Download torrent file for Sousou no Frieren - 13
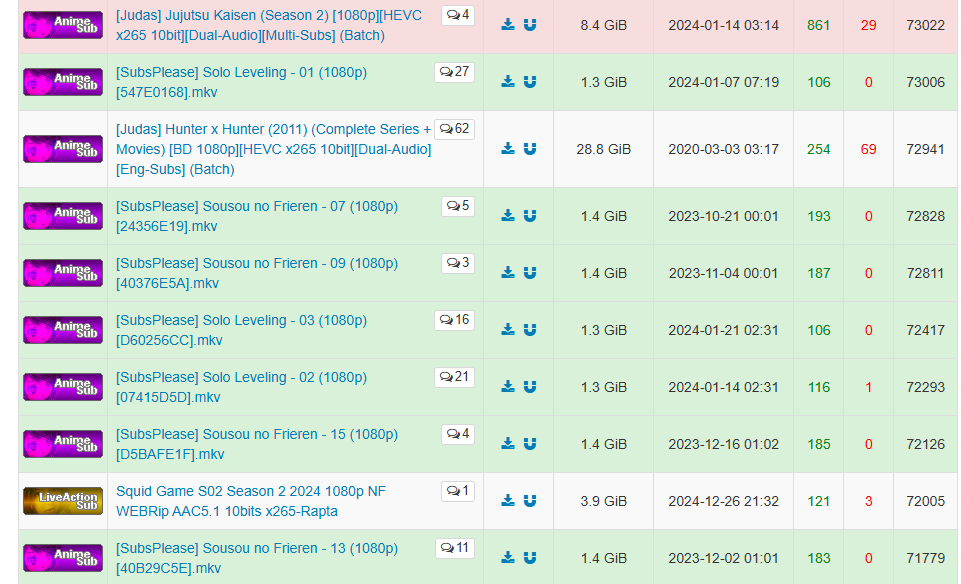Image resolution: width=961 pixels, height=584 pixels. click(x=507, y=558)
